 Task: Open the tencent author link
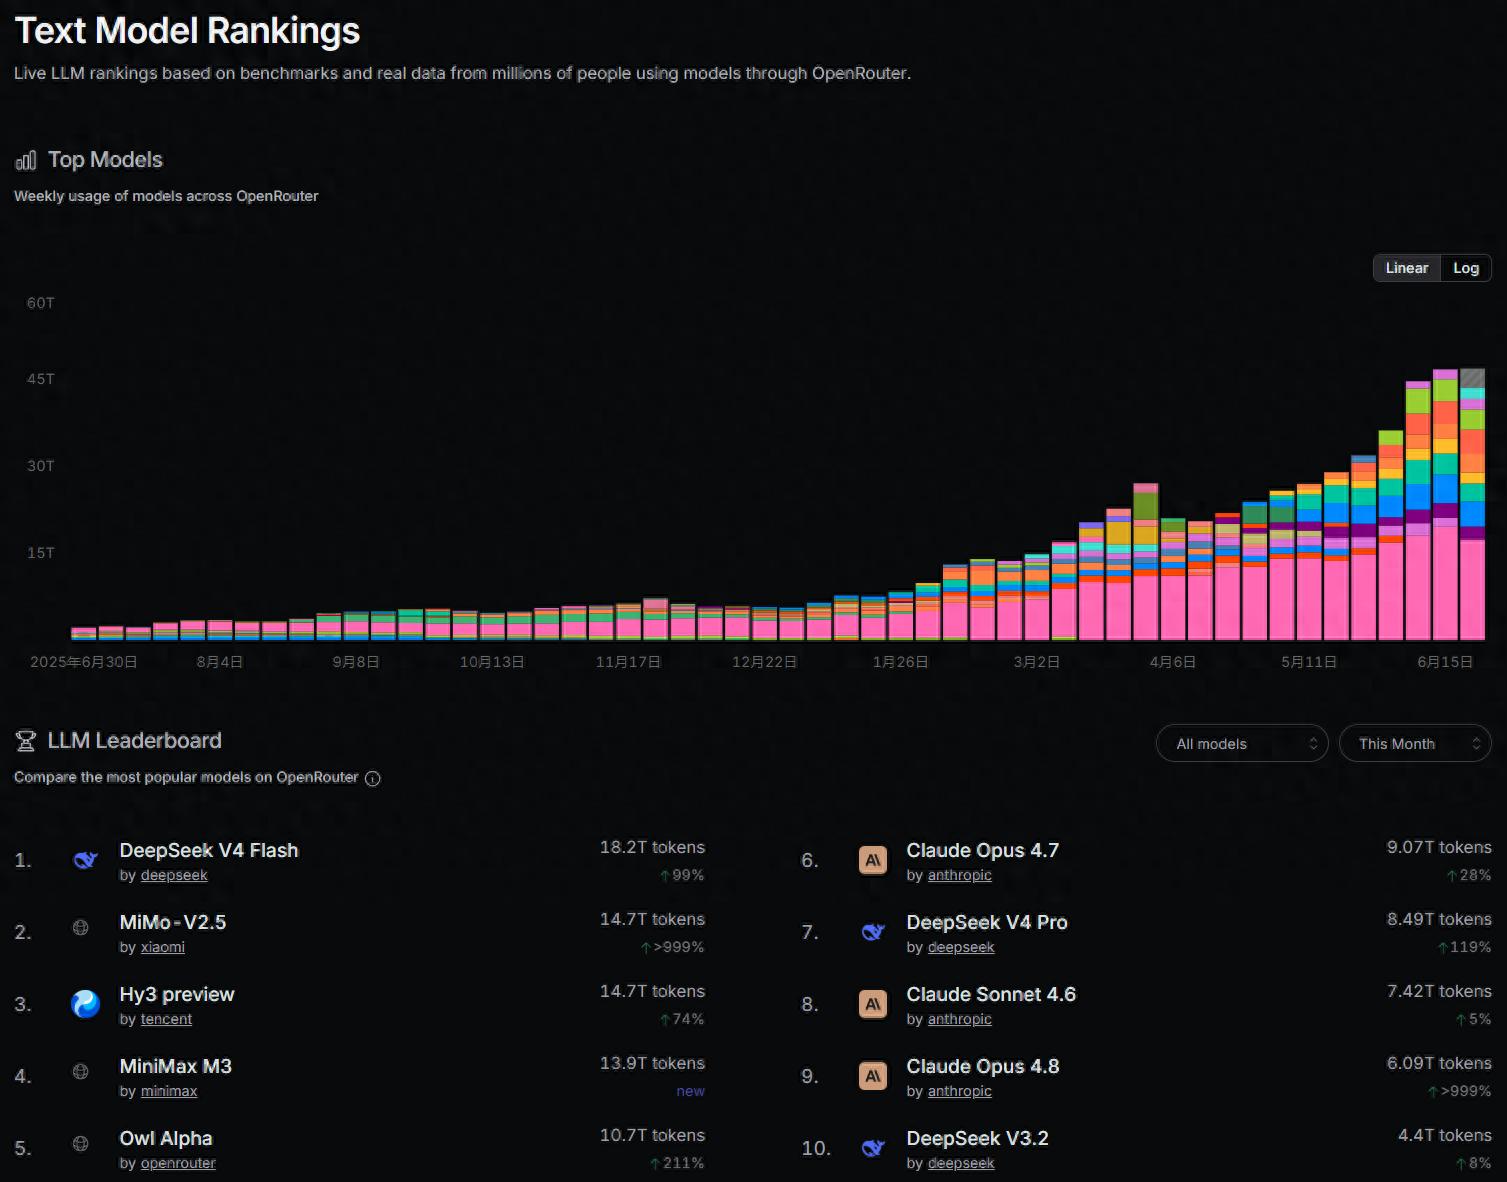(166, 1019)
